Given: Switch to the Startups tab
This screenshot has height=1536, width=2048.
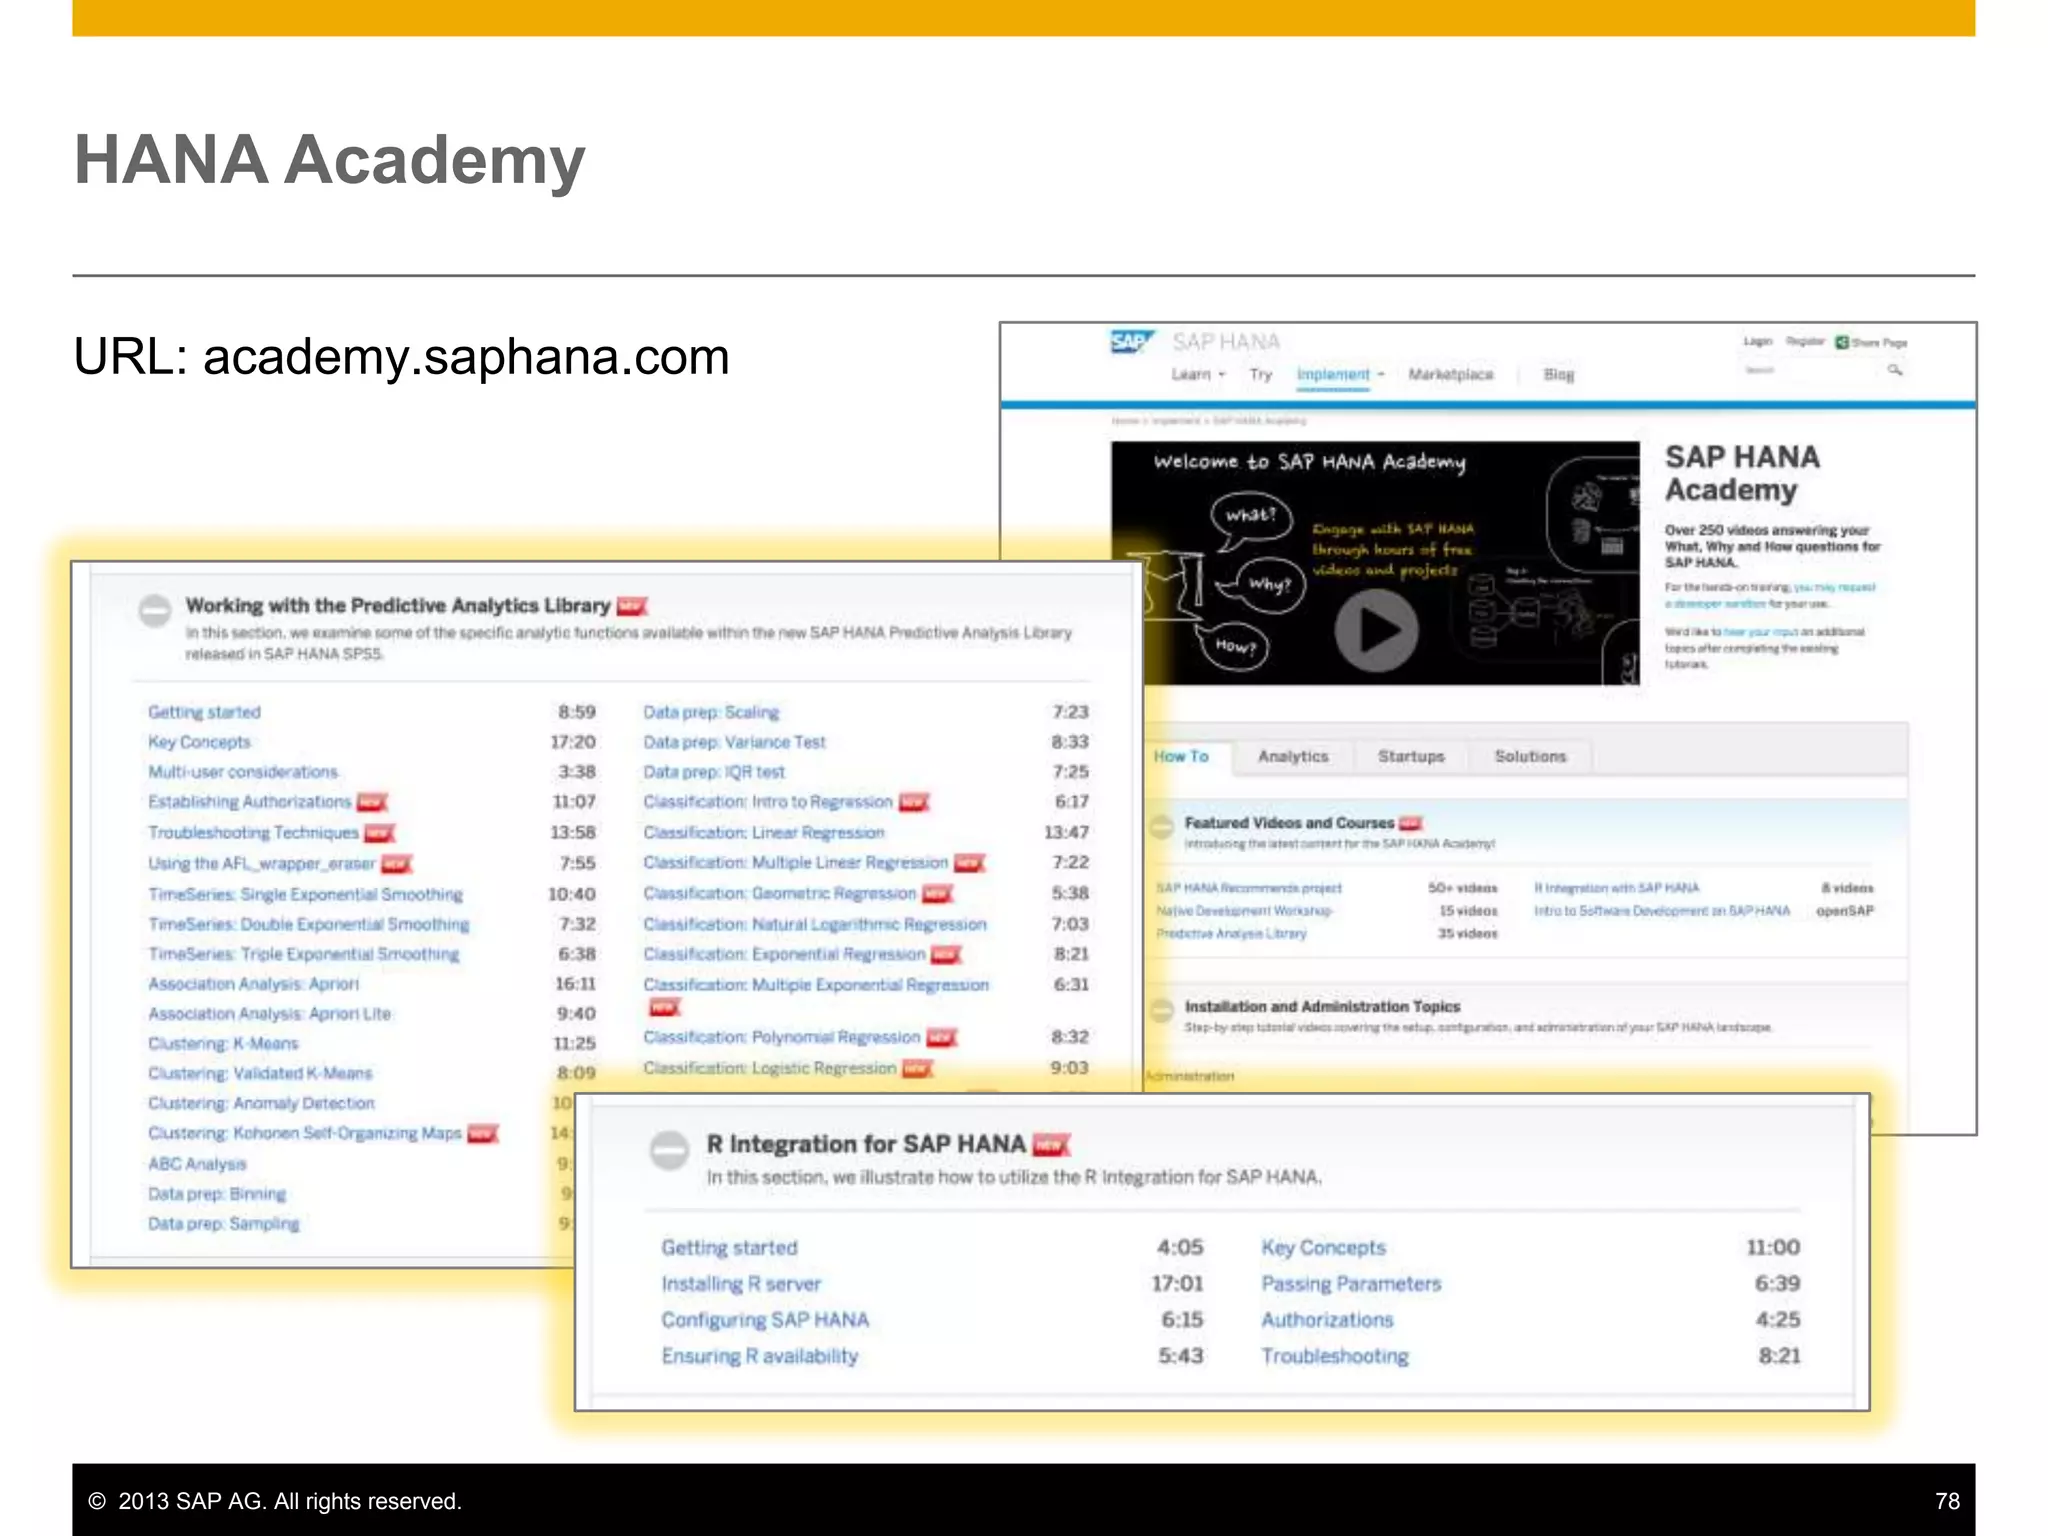Looking at the screenshot, I should click(x=1411, y=756).
